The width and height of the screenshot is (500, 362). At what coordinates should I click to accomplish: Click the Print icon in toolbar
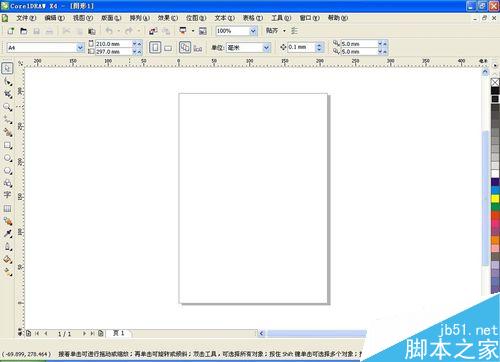[x=49, y=31]
